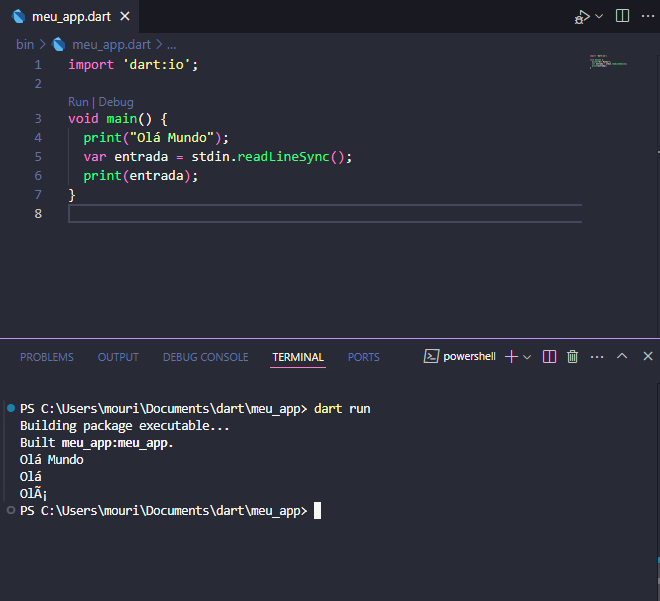The height and width of the screenshot is (601, 660).
Task: Expand the breadcrumb ellipsis symbol list
Action: click(172, 45)
